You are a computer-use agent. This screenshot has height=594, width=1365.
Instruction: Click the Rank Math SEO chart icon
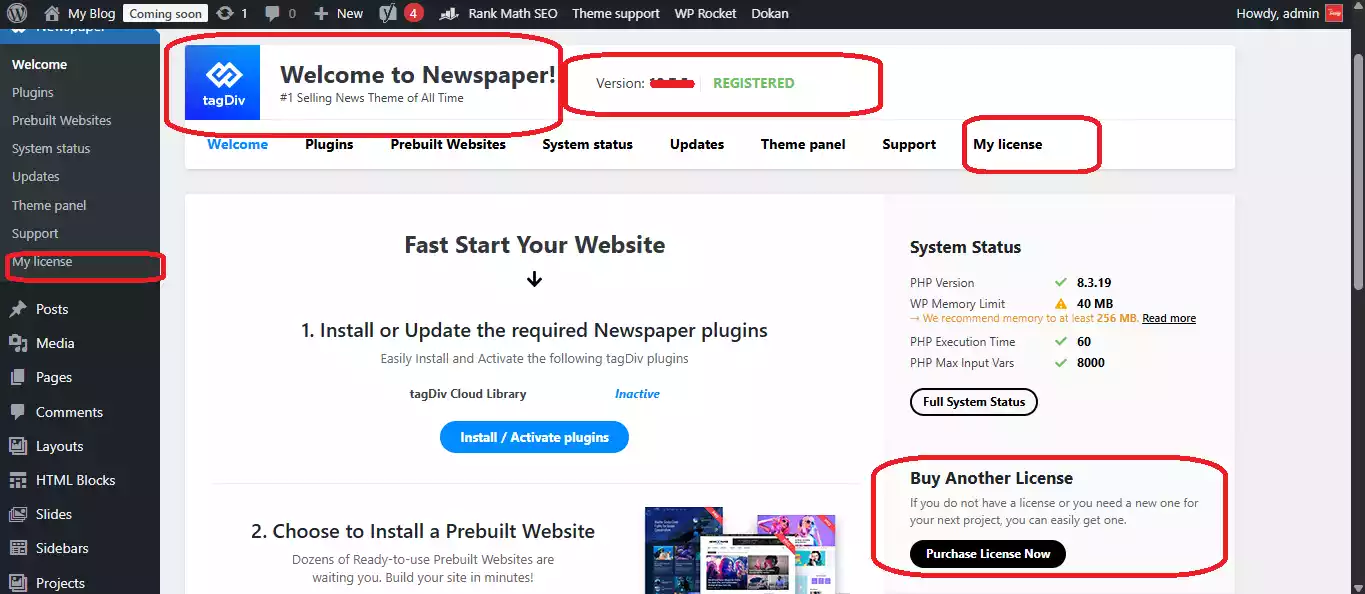click(x=450, y=13)
